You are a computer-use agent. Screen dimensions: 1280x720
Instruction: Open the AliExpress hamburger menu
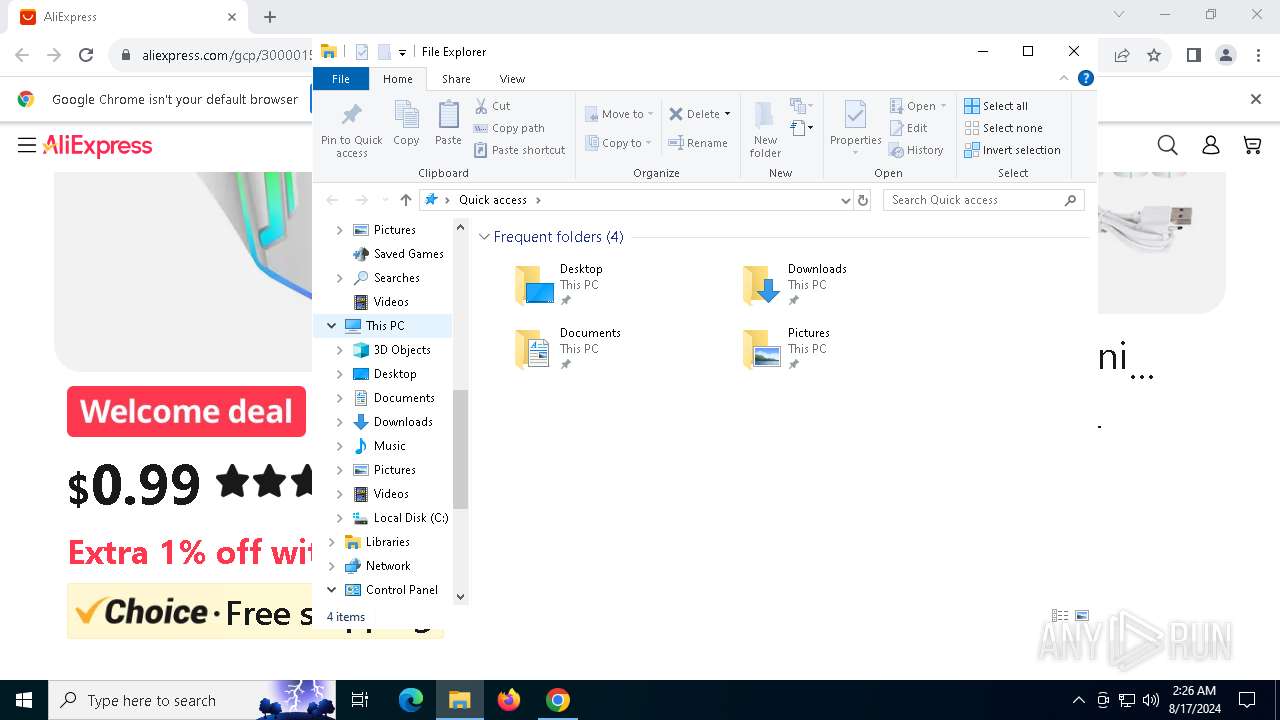27,146
